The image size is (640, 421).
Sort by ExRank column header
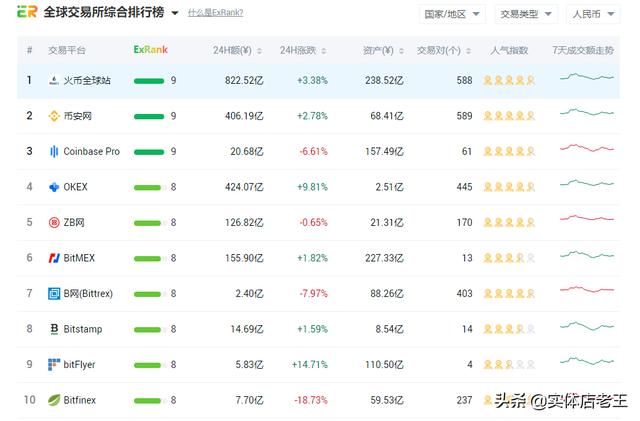point(151,49)
